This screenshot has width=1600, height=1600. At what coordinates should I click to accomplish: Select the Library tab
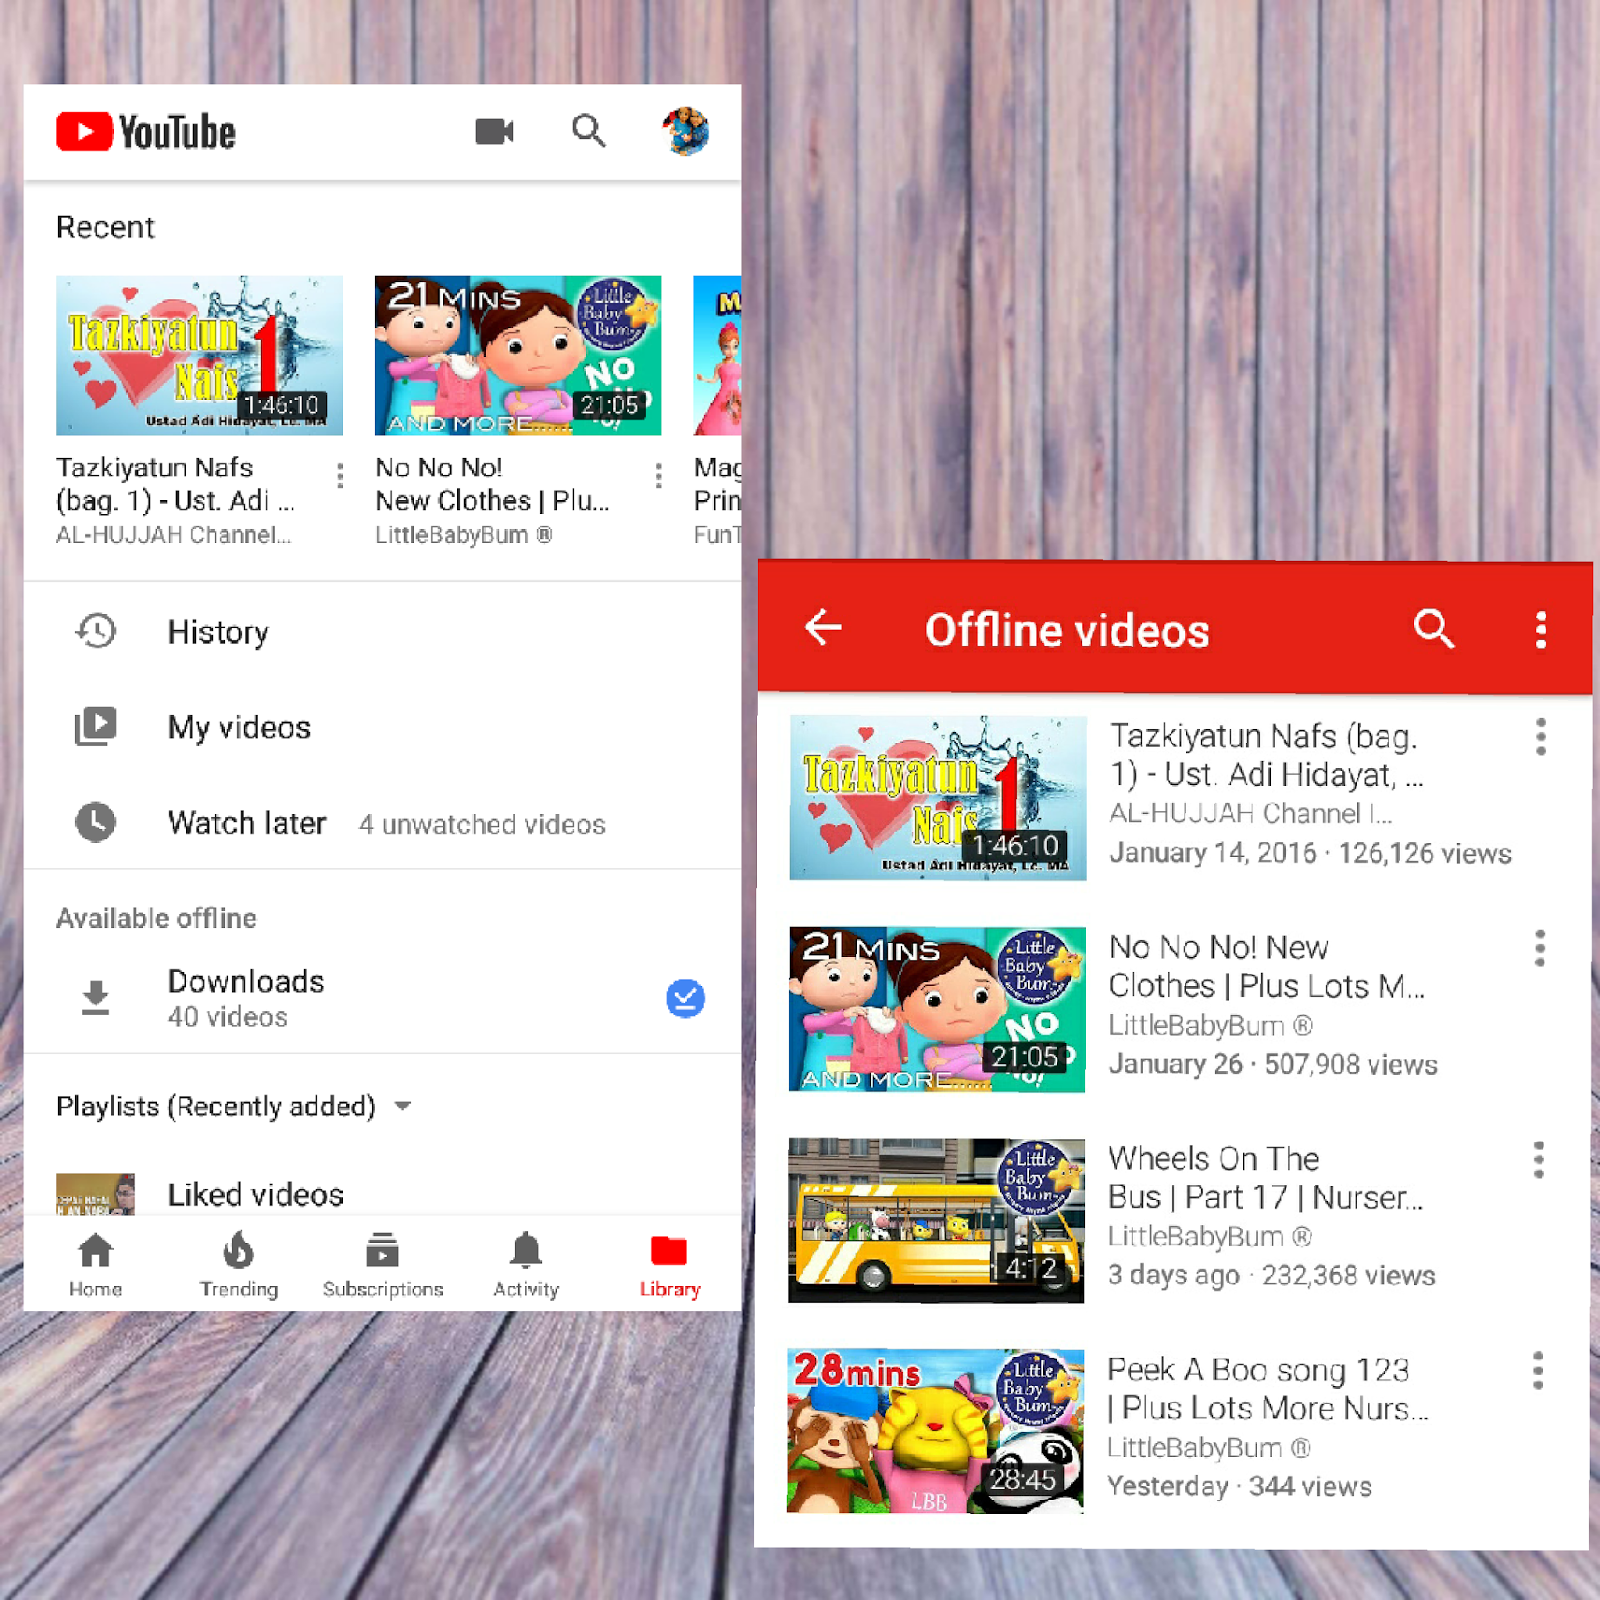coord(670,1265)
